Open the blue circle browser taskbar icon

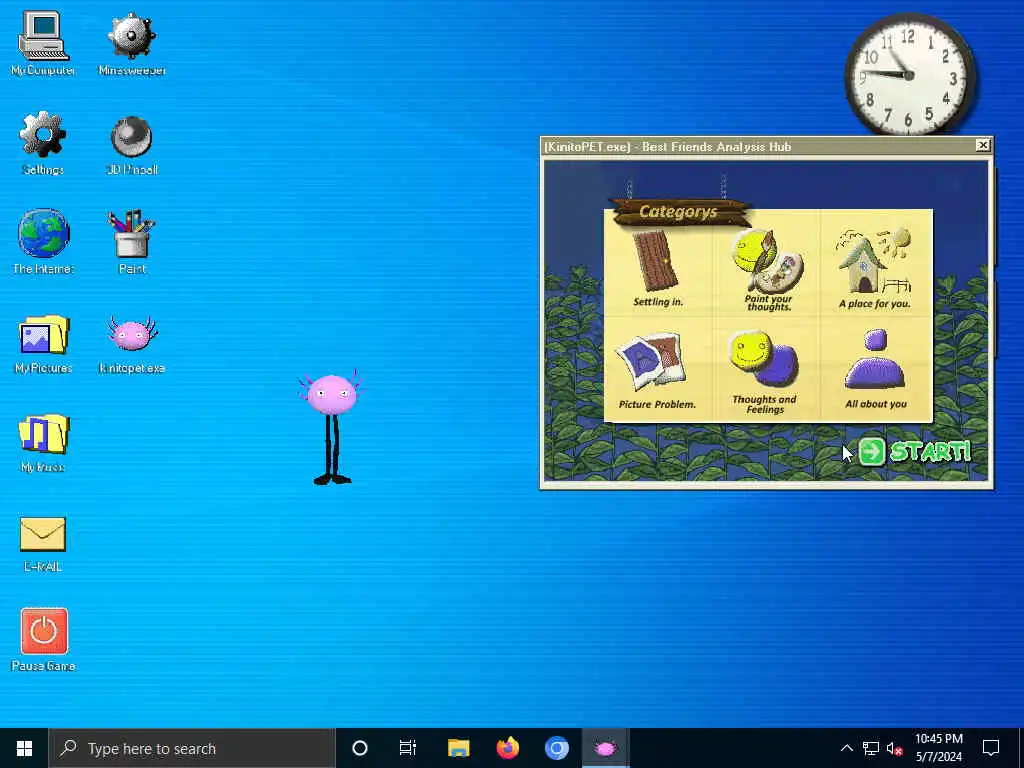[x=556, y=748]
